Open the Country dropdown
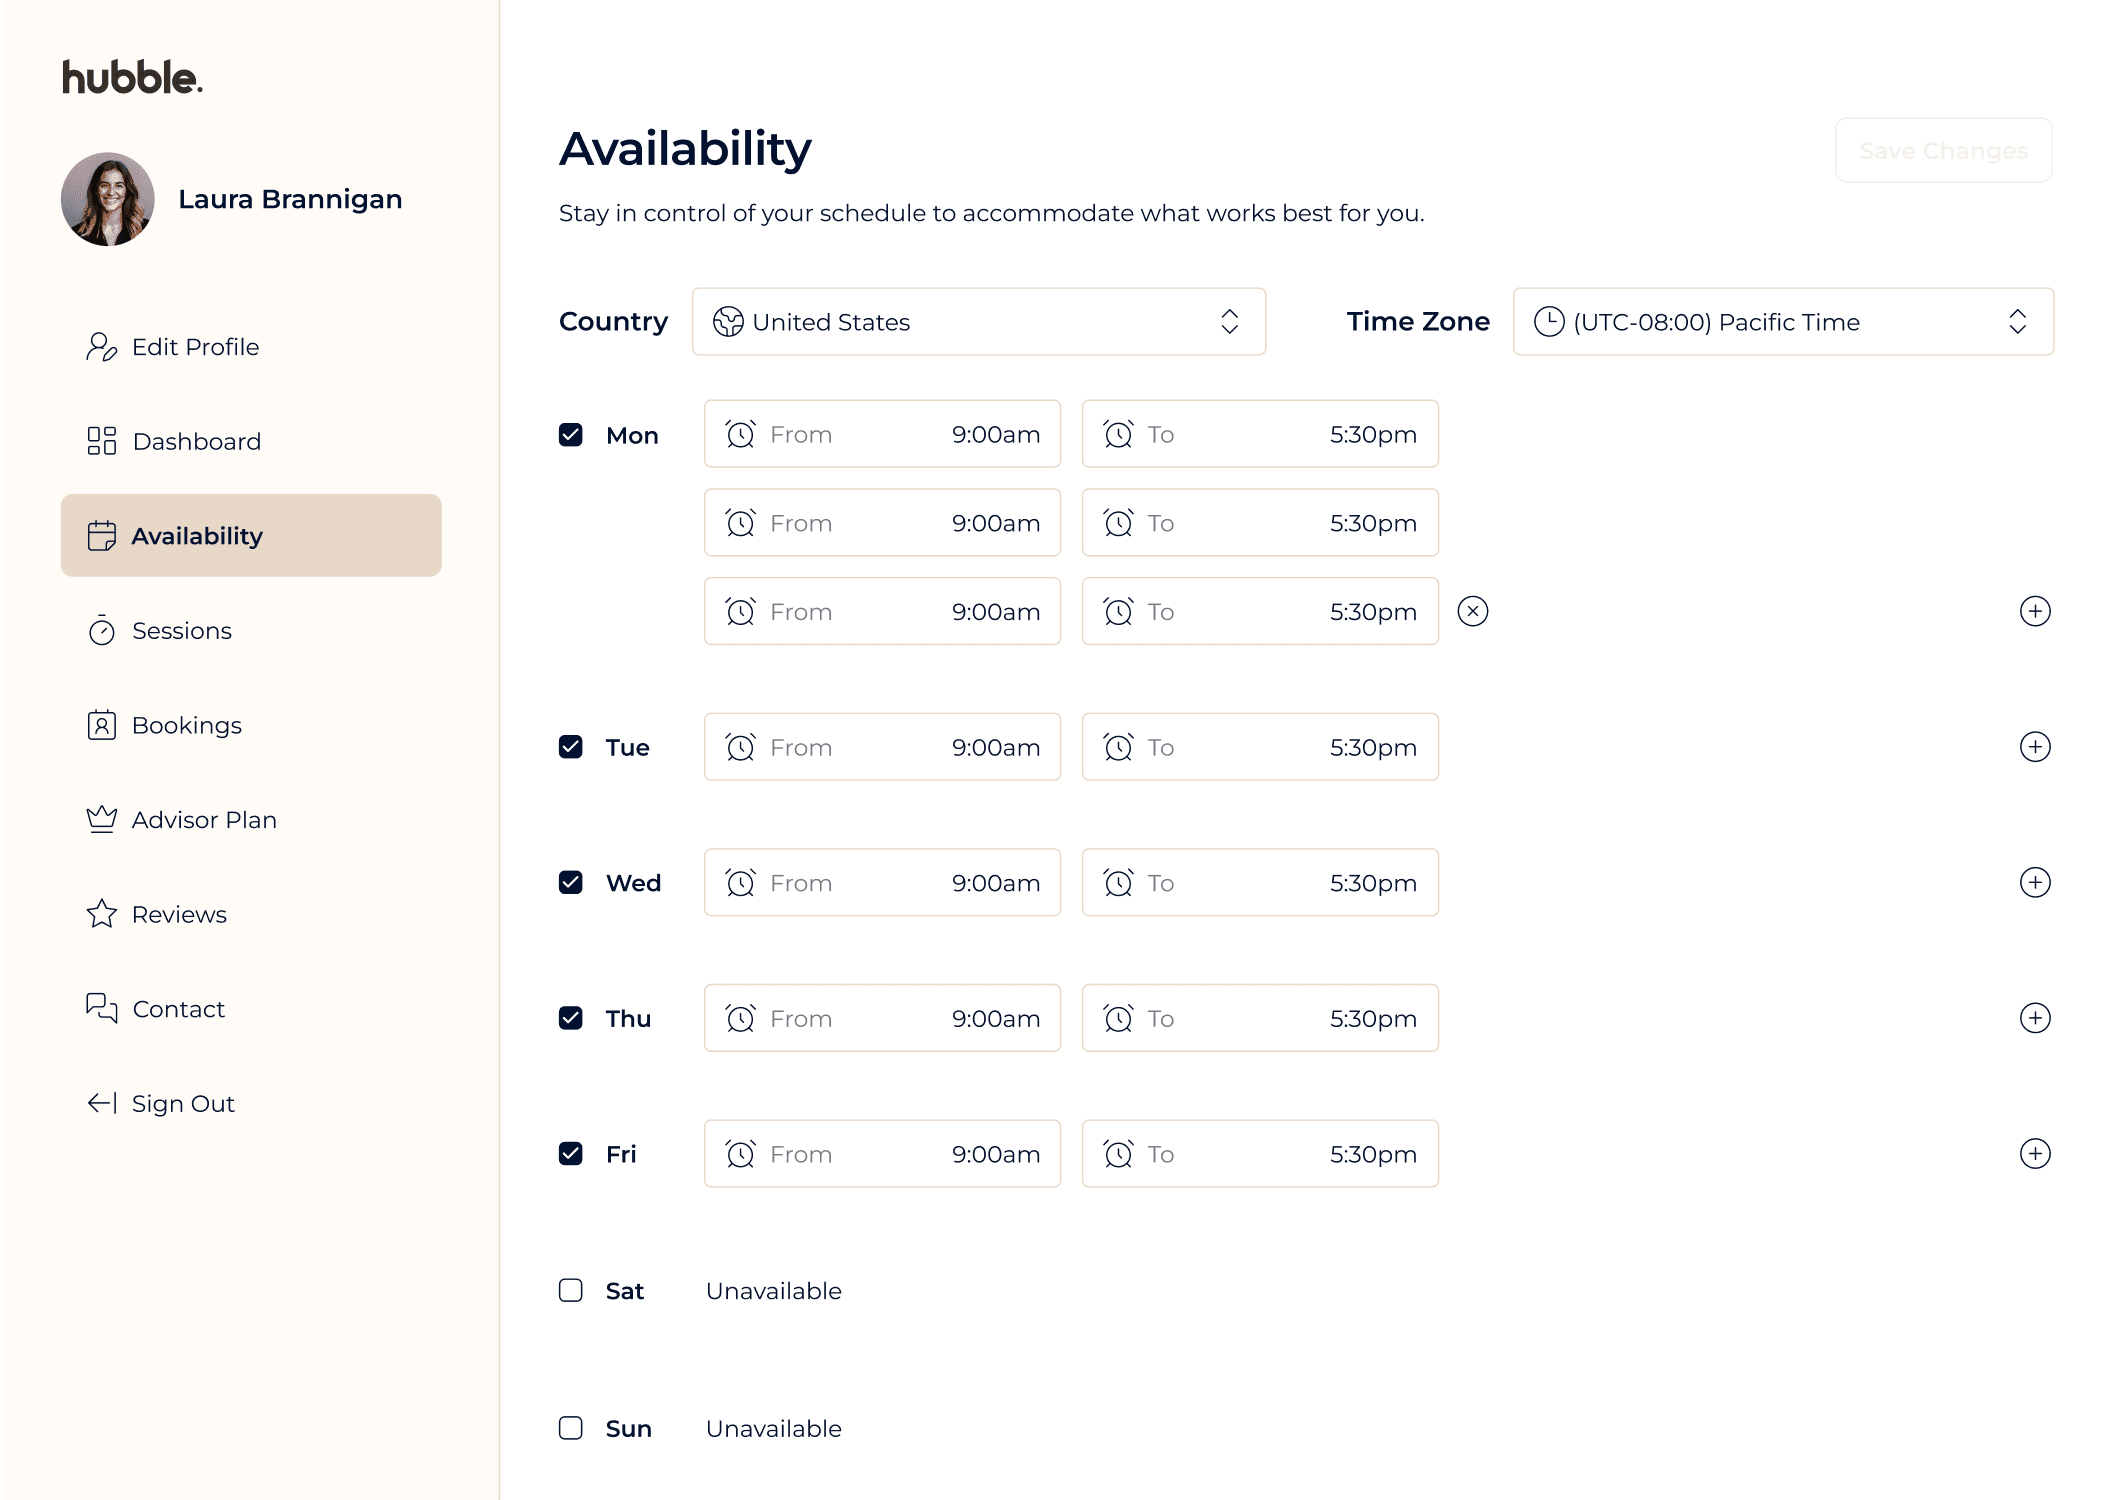The image size is (2111, 1500). point(978,322)
